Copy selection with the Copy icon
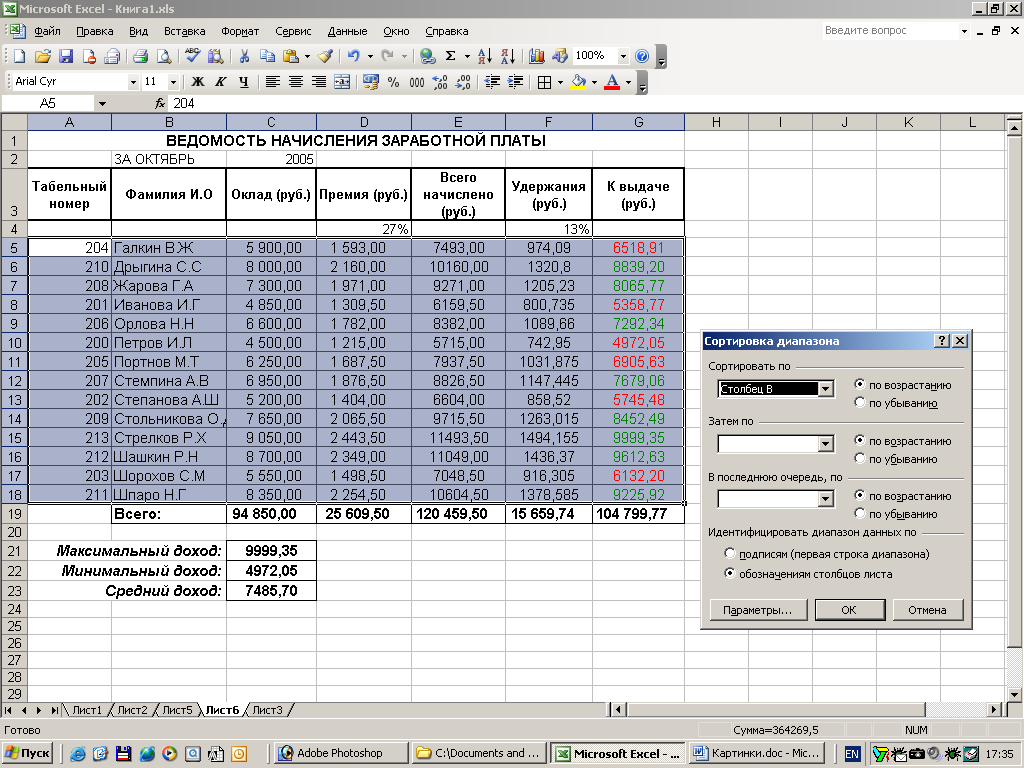The image size is (1024, 768). click(x=267, y=56)
